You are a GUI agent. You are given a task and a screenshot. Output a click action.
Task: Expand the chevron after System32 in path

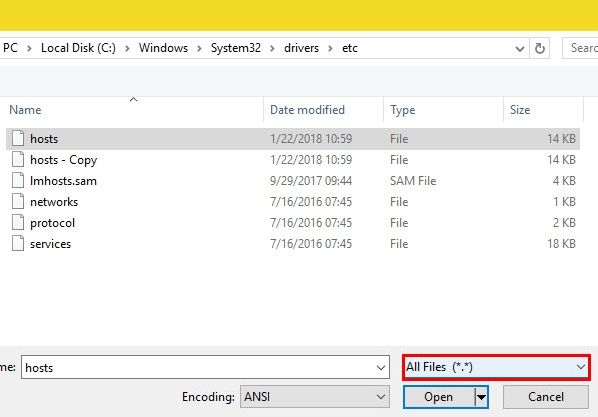tap(272, 48)
